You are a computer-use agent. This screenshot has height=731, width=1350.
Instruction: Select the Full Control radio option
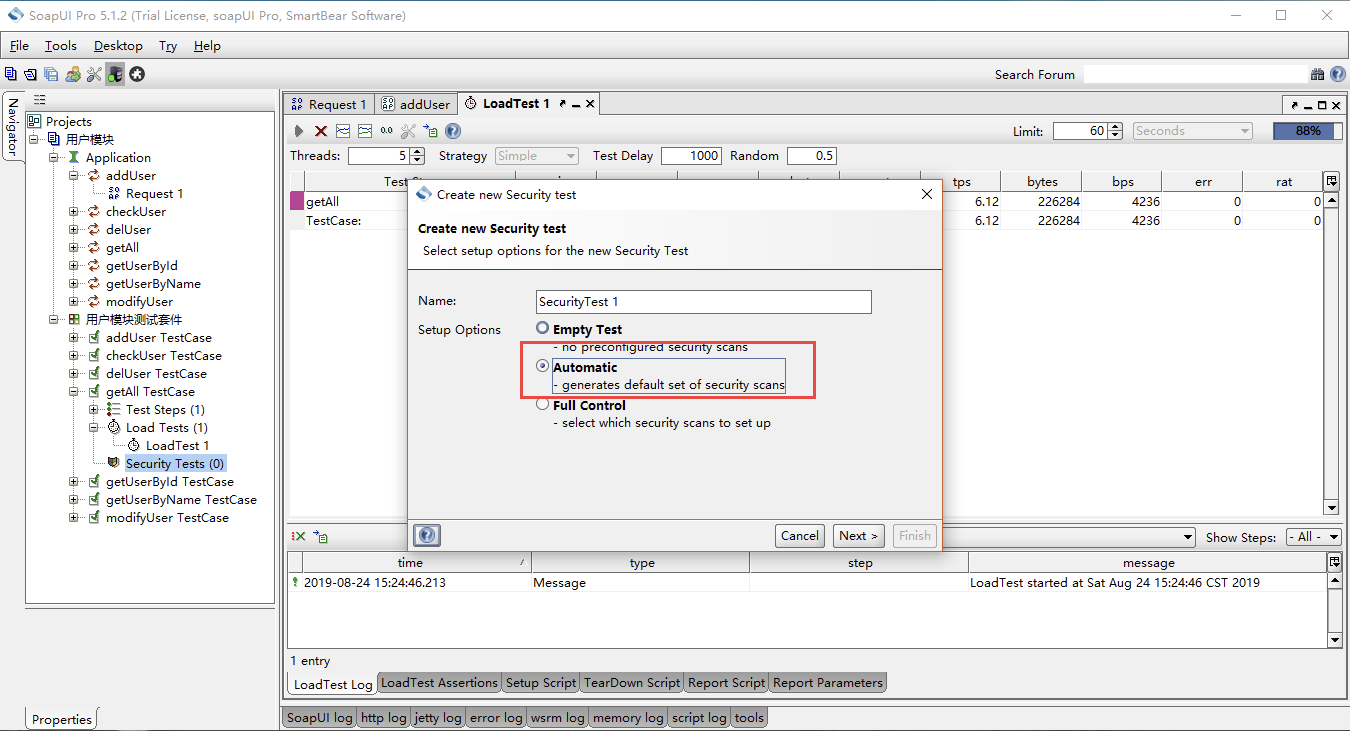click(543, 404)
